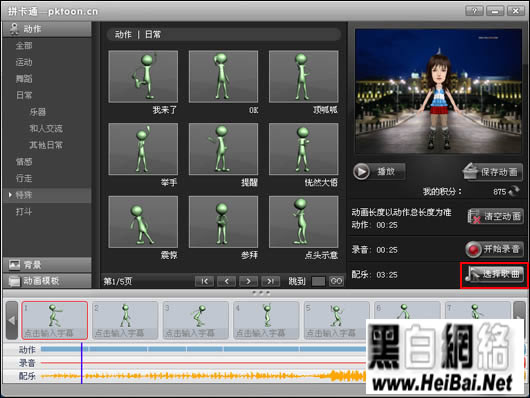Screen dimensions: 530x398
Task: Select the 舞蹈 category
Action: click(x=24, y=79)
